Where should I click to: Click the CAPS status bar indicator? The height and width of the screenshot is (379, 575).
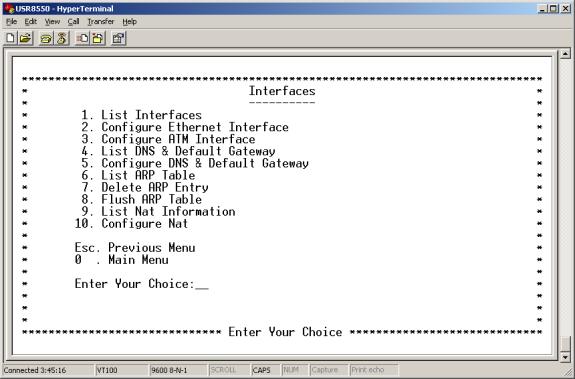[261, 370]
